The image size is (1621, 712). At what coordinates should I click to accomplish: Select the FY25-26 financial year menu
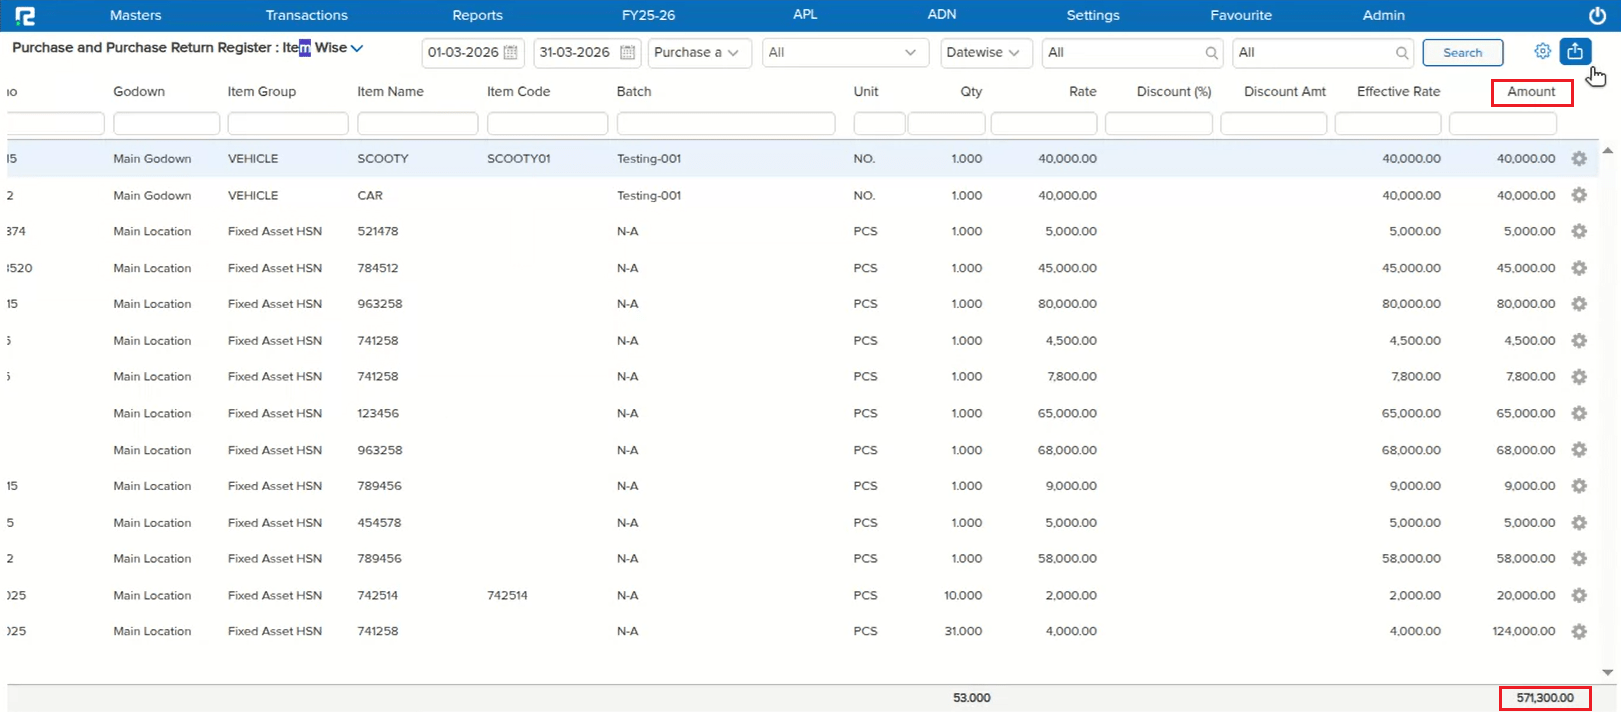(x=648, y=15)
